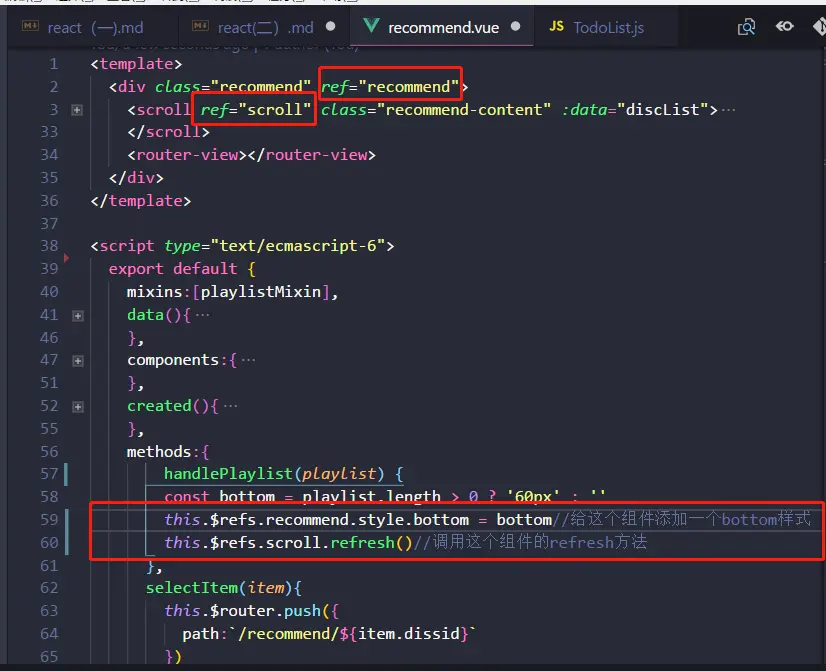Close unsaved react(二).md via its dot
Viewport: 826px width, 671px height.
(x=330, y=26)
